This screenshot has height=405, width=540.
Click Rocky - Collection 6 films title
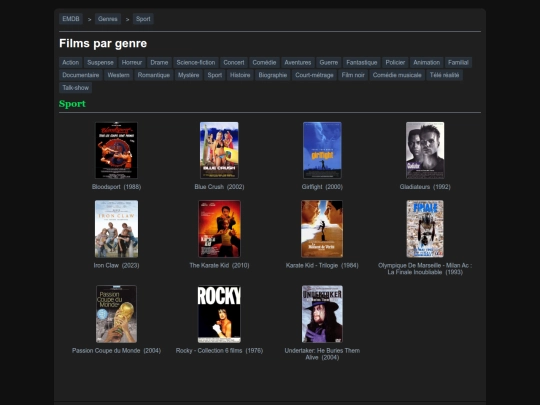[x=219, y=351]
